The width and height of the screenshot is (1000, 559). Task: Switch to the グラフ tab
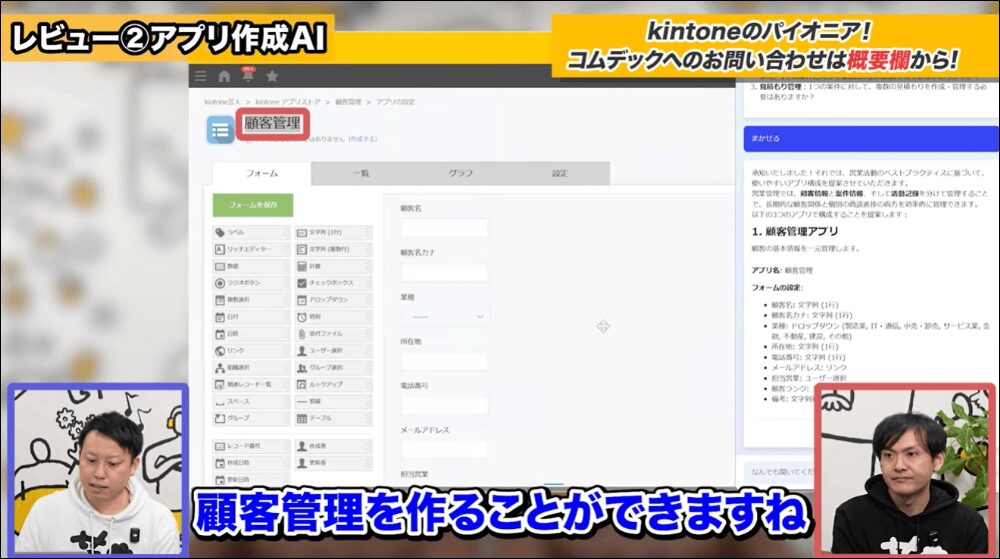(x=460, y=173)
